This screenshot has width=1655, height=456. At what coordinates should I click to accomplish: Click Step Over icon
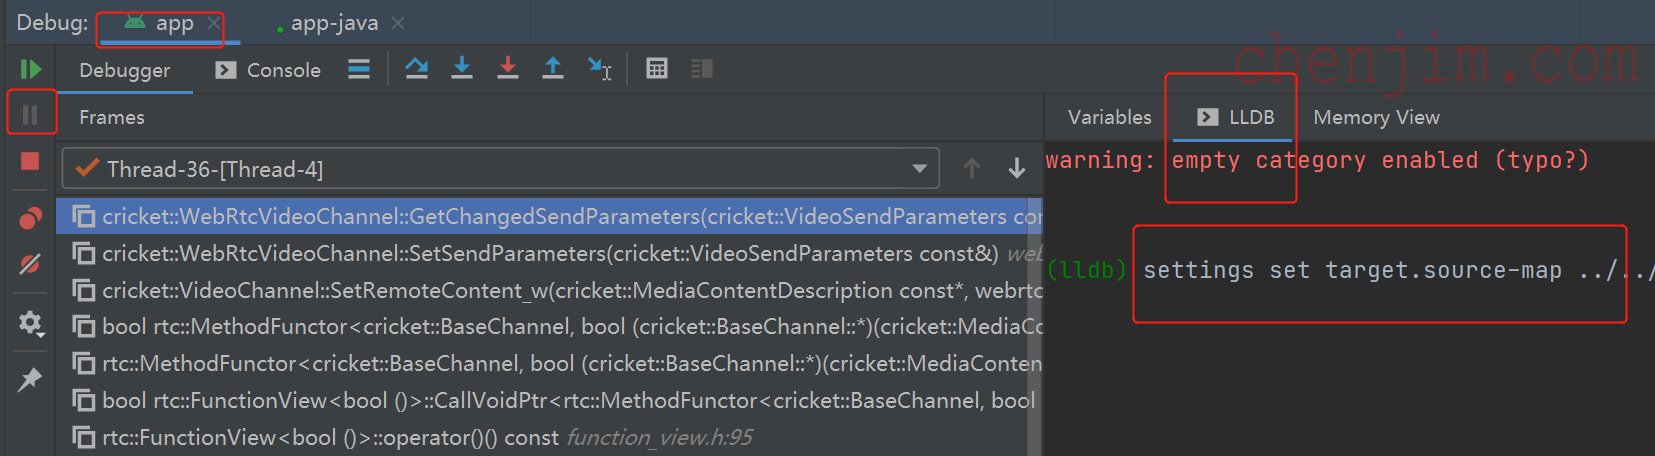coord(417,68)
